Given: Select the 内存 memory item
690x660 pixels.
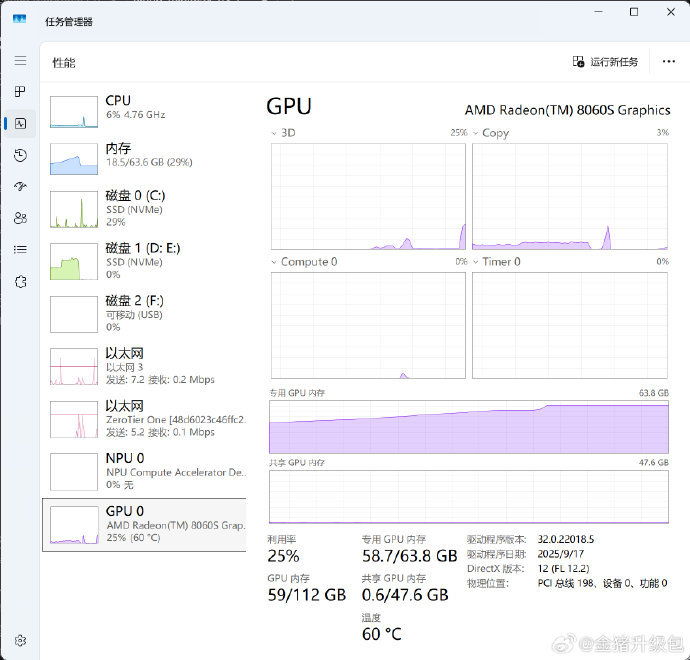Looking at the screenshot, I should (144, 159).
